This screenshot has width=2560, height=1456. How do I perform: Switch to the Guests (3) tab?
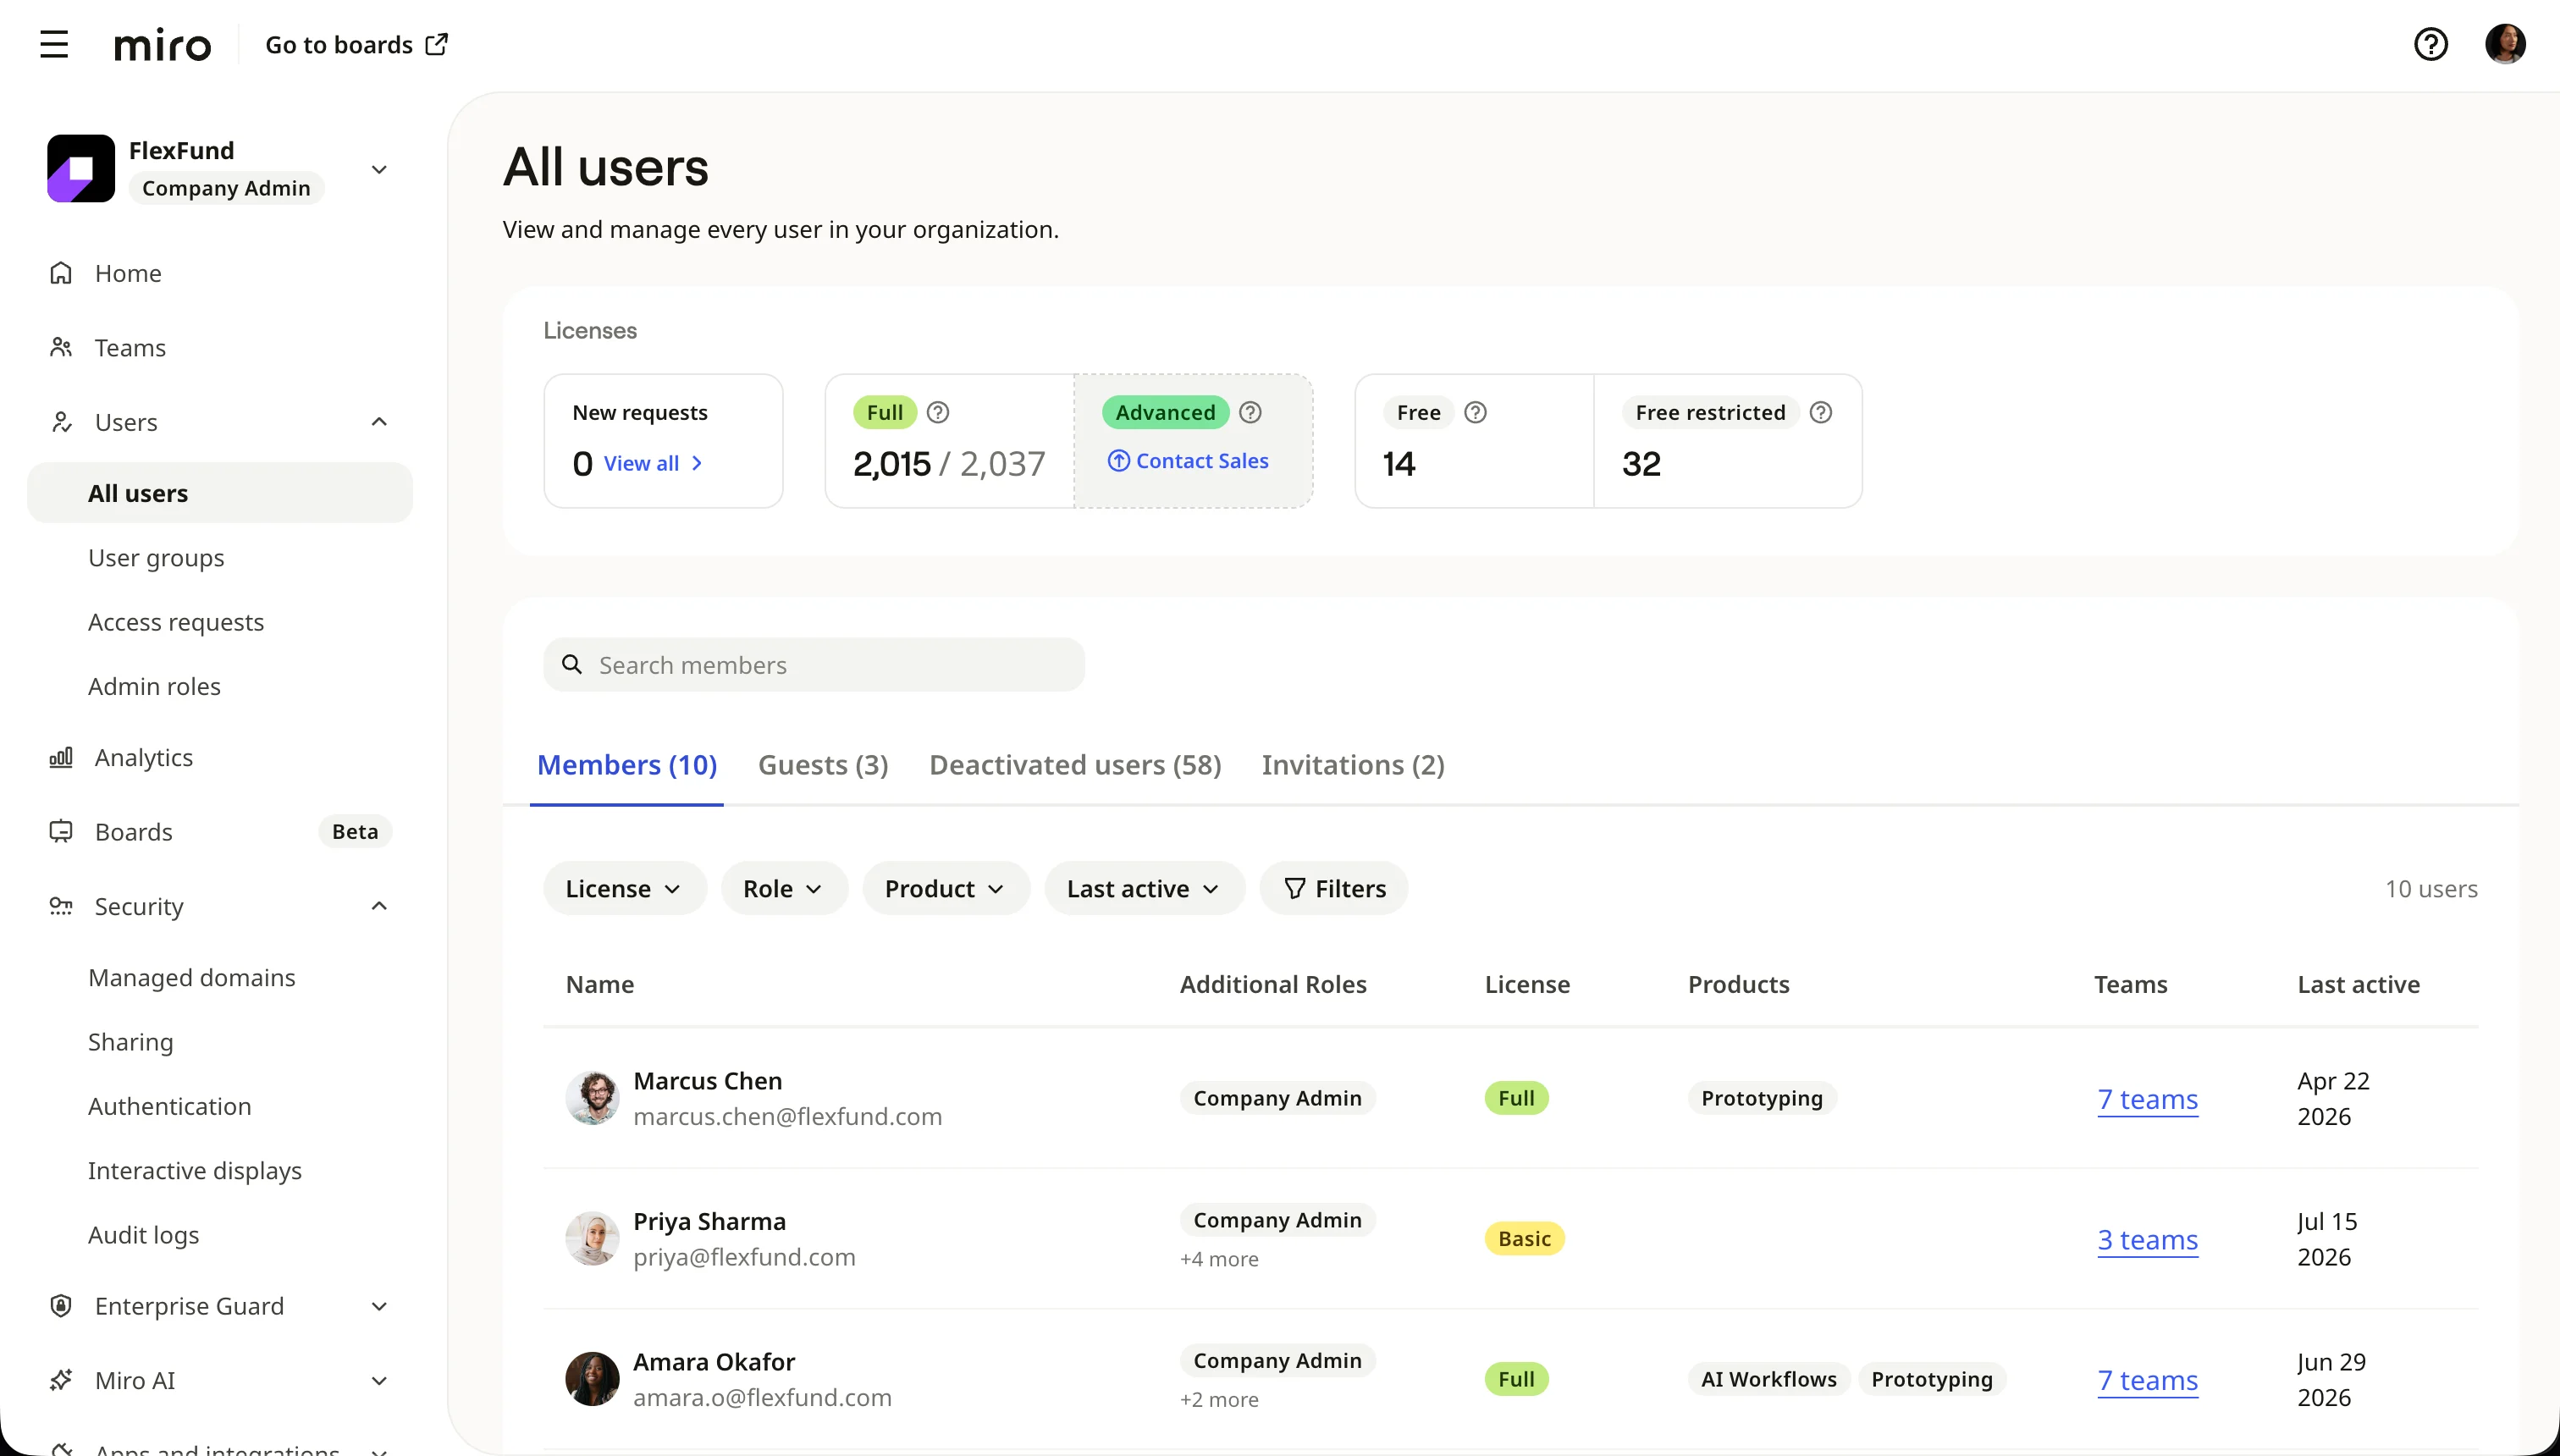(x=823, y=765)
